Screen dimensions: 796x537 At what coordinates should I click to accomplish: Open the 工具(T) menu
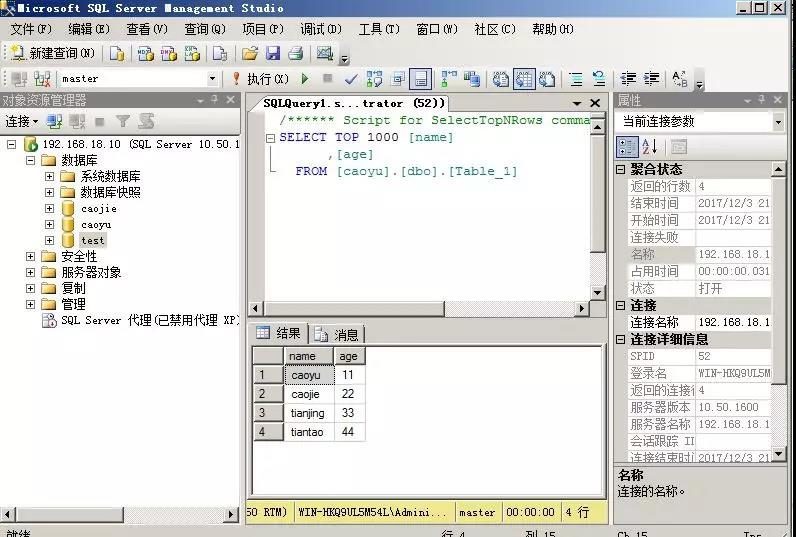[x=378, y=29]
